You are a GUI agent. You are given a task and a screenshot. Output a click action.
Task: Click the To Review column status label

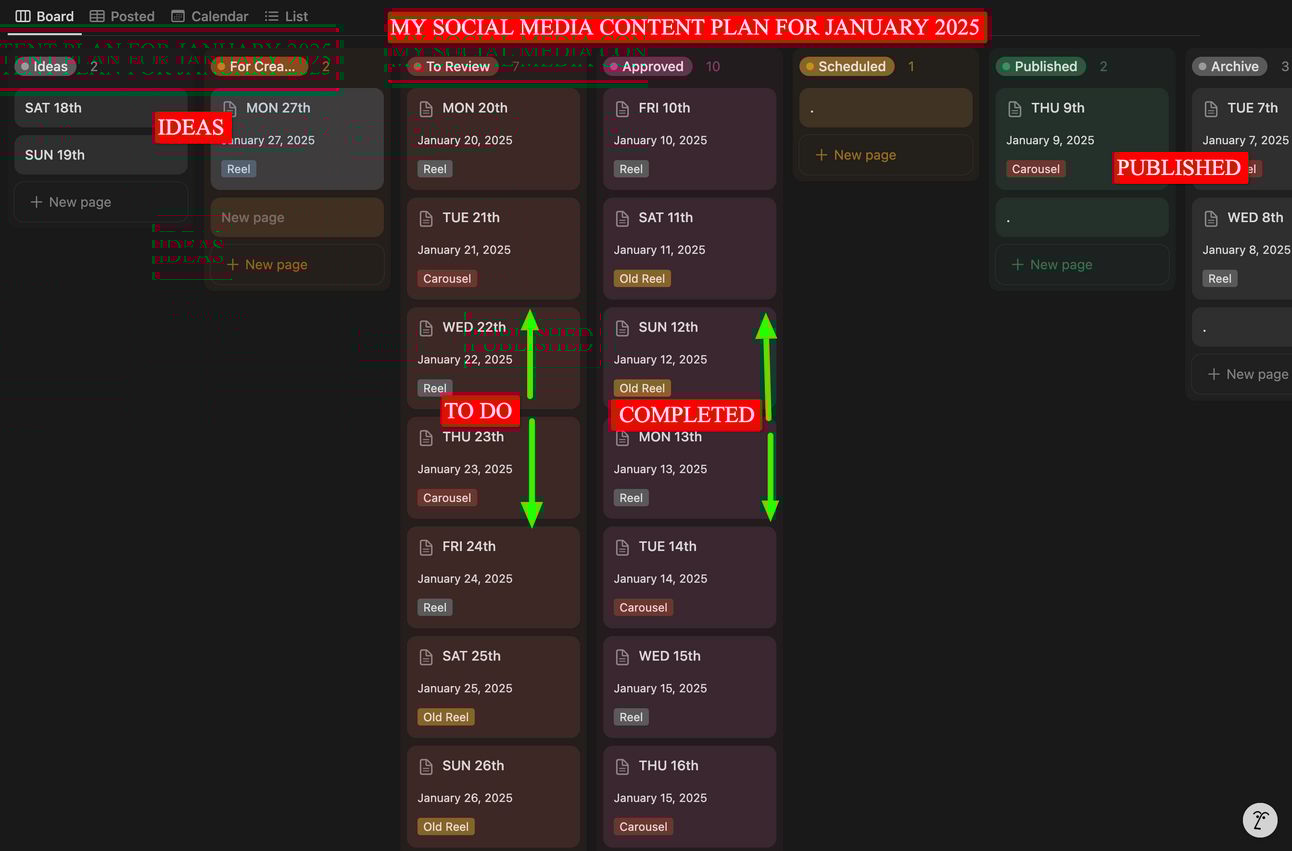pyautogui.click(x=453, y=67)
